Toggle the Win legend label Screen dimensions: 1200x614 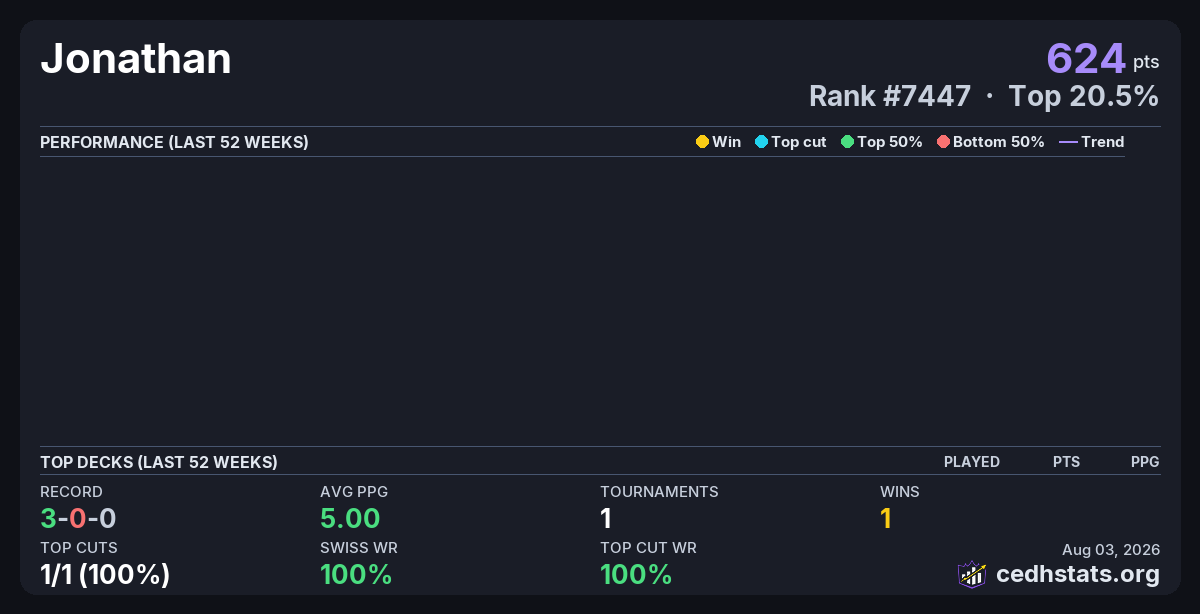[727, 142]
